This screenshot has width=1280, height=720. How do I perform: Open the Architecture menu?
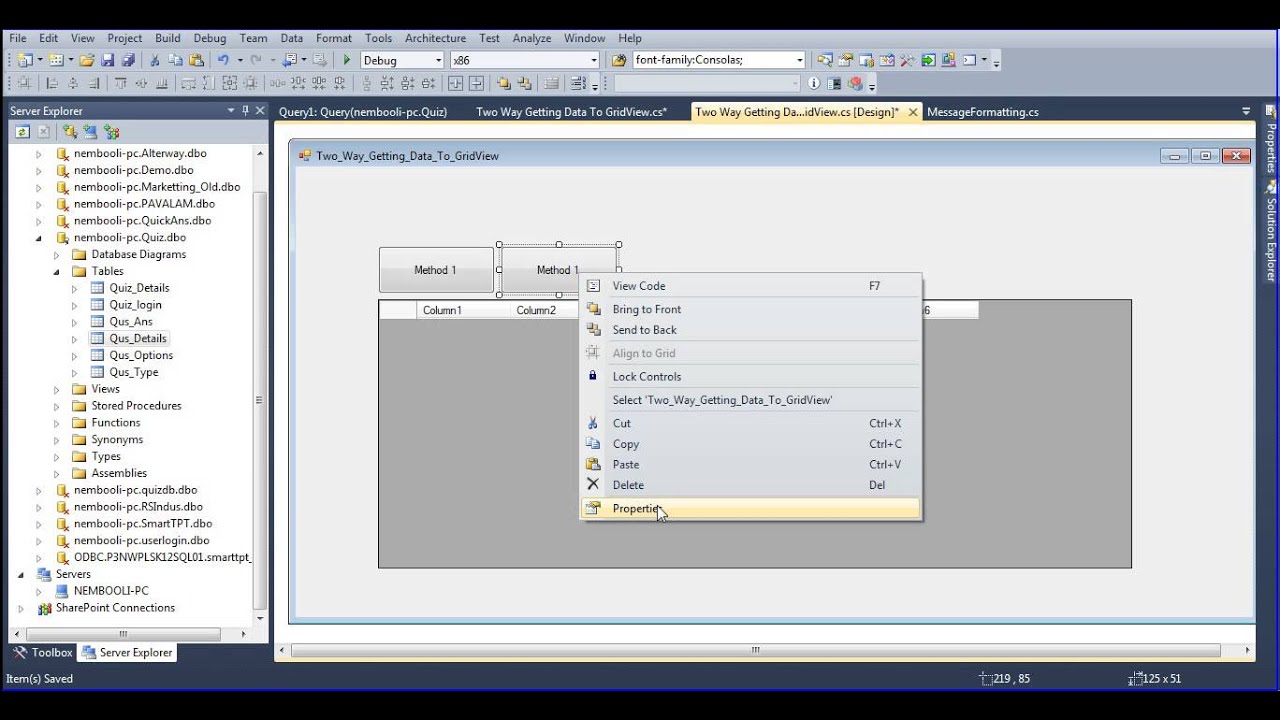tap(435, 38)
